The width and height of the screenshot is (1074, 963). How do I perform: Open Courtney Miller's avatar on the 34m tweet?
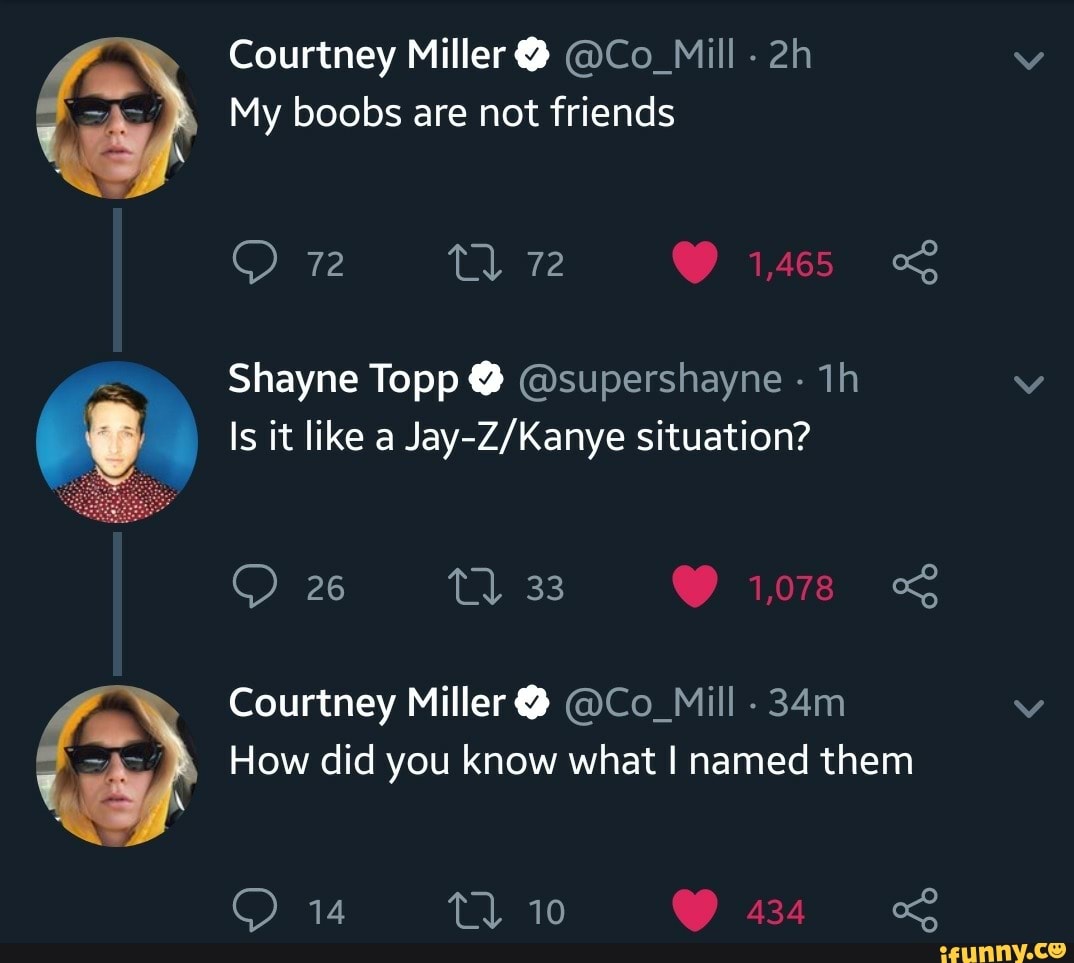click(117, 765)
